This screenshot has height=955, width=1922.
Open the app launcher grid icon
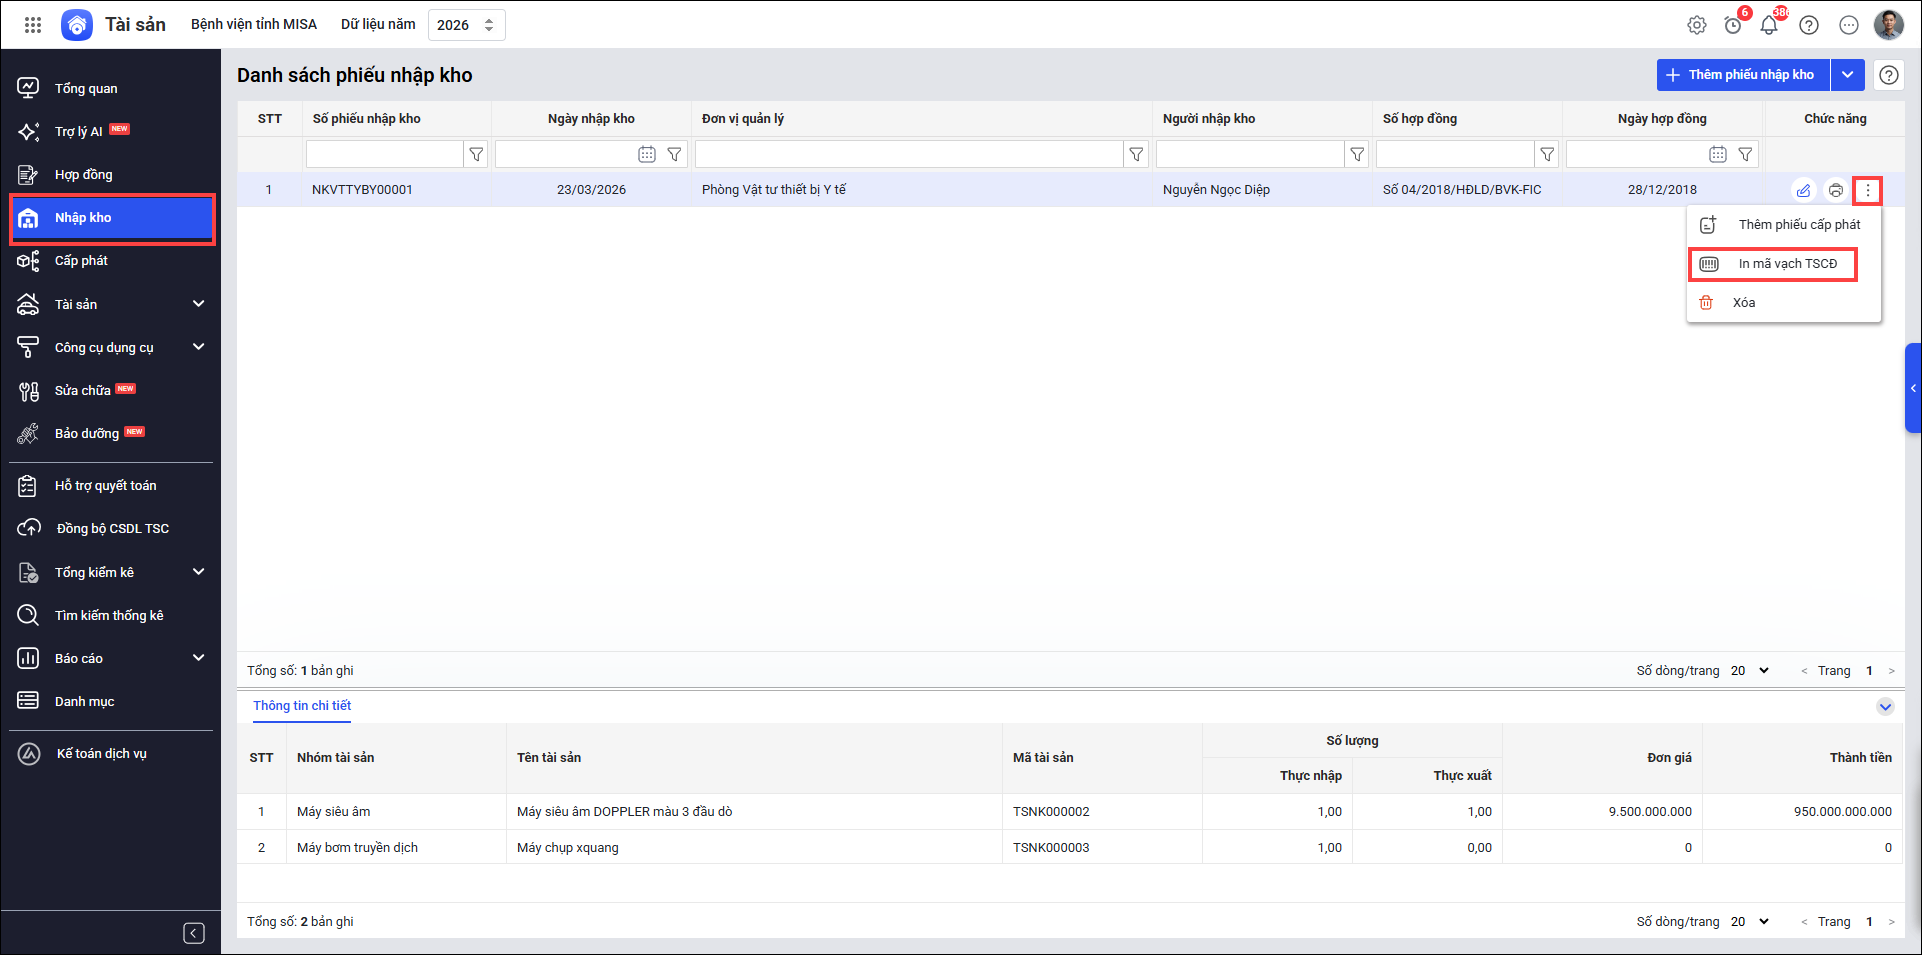point(33,25)
